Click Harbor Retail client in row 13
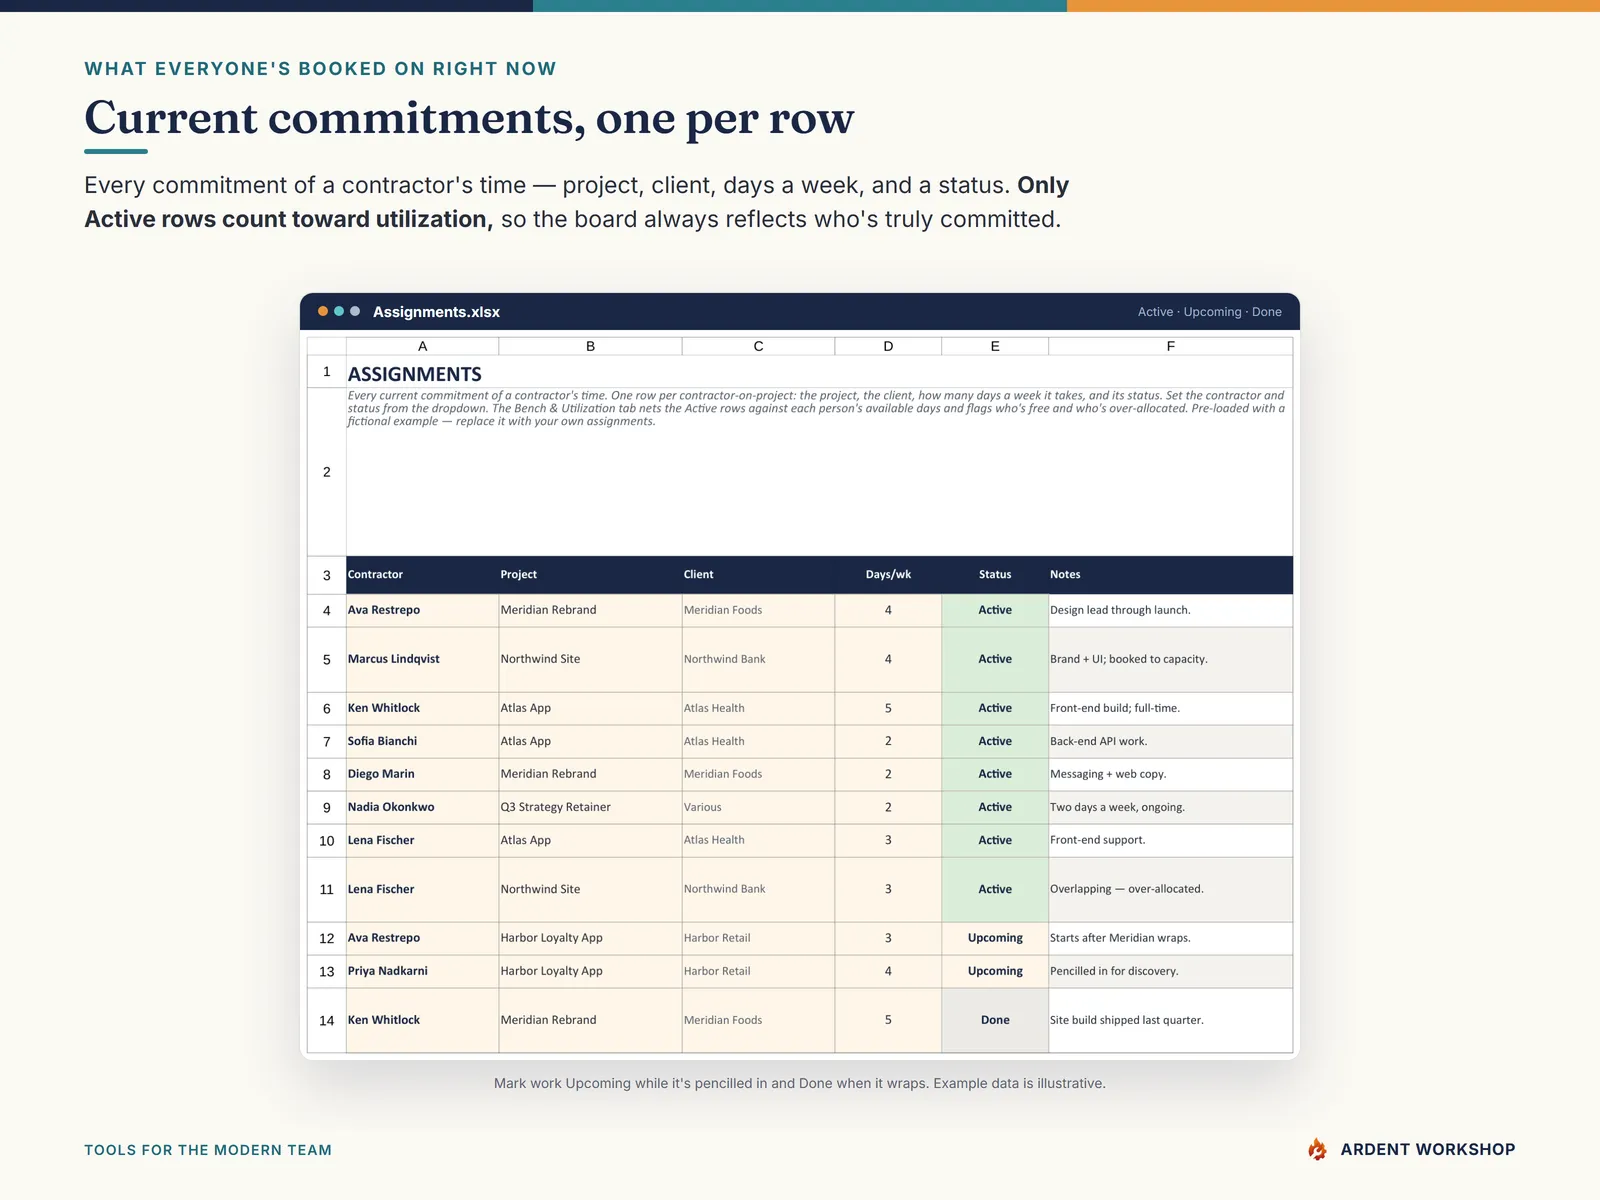1600x1200 pixels. tap(758, 971)
